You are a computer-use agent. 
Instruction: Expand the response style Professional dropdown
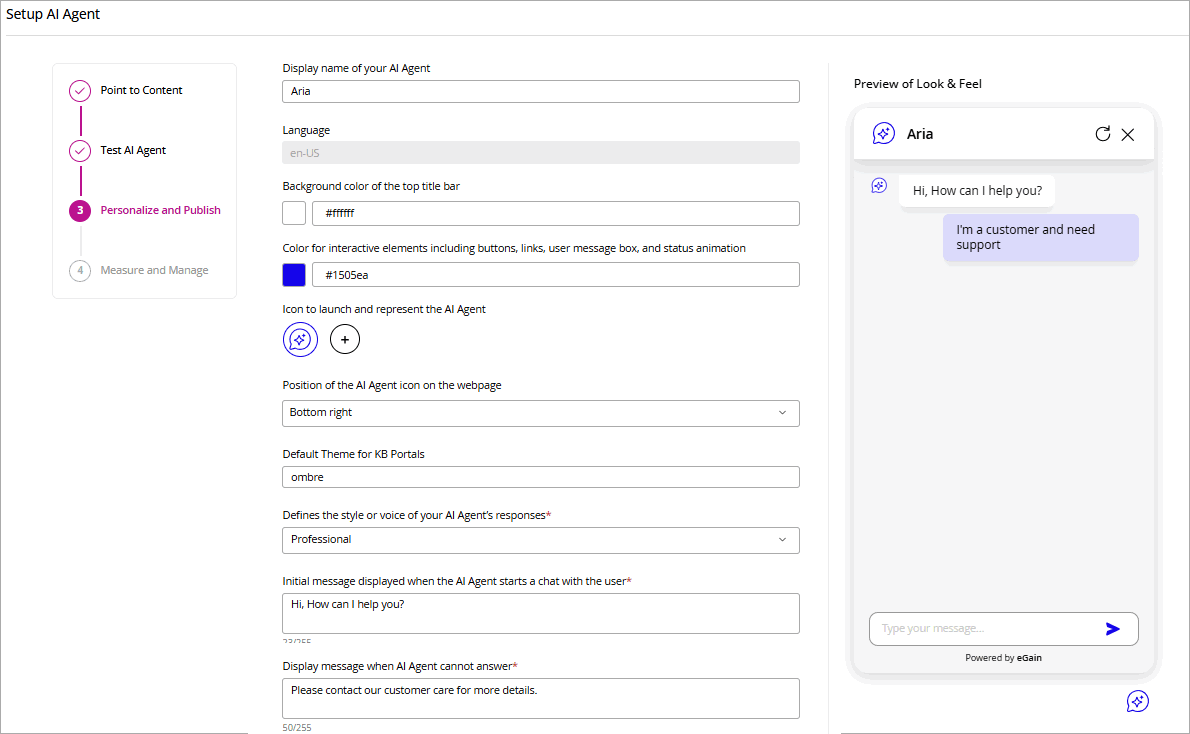540,540
